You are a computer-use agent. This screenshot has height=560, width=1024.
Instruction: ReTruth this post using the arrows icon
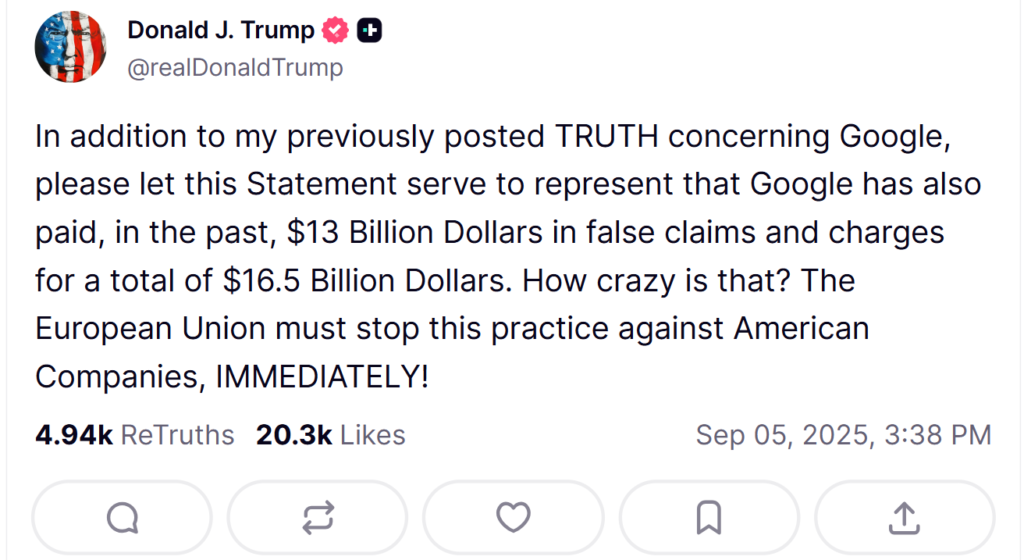317,517
